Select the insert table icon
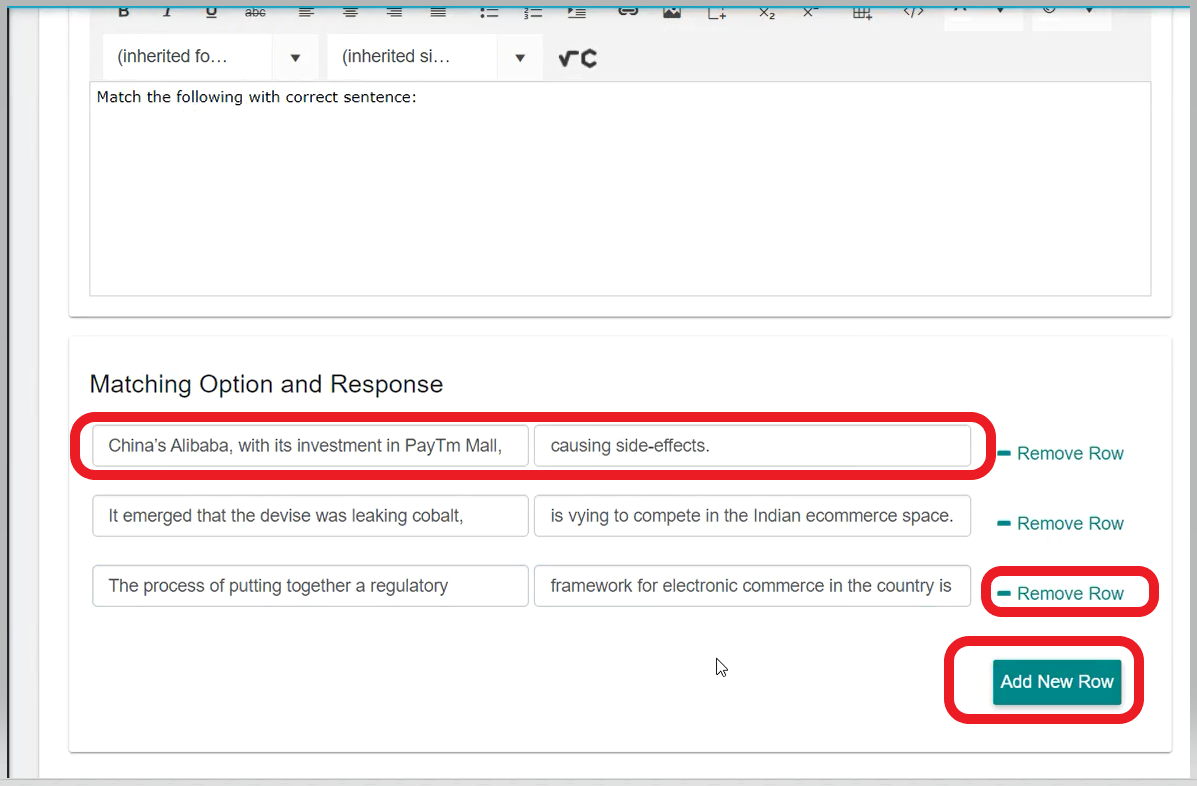 pos(861,12)
